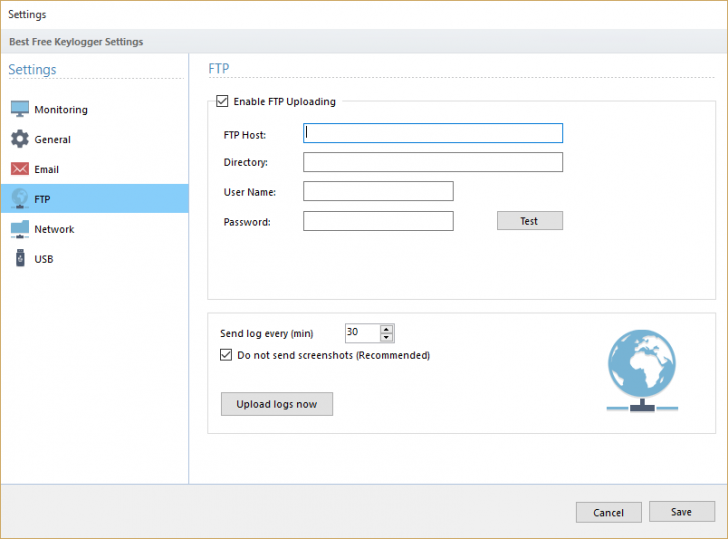This screenshot has width=728, height=539.
Task: Click the Email envelope icon
Action: (x=20, y=169)
